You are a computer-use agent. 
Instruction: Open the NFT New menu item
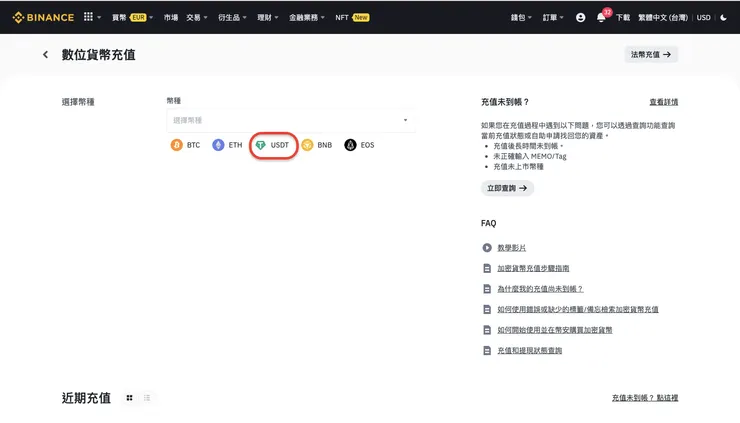[352, 17]
